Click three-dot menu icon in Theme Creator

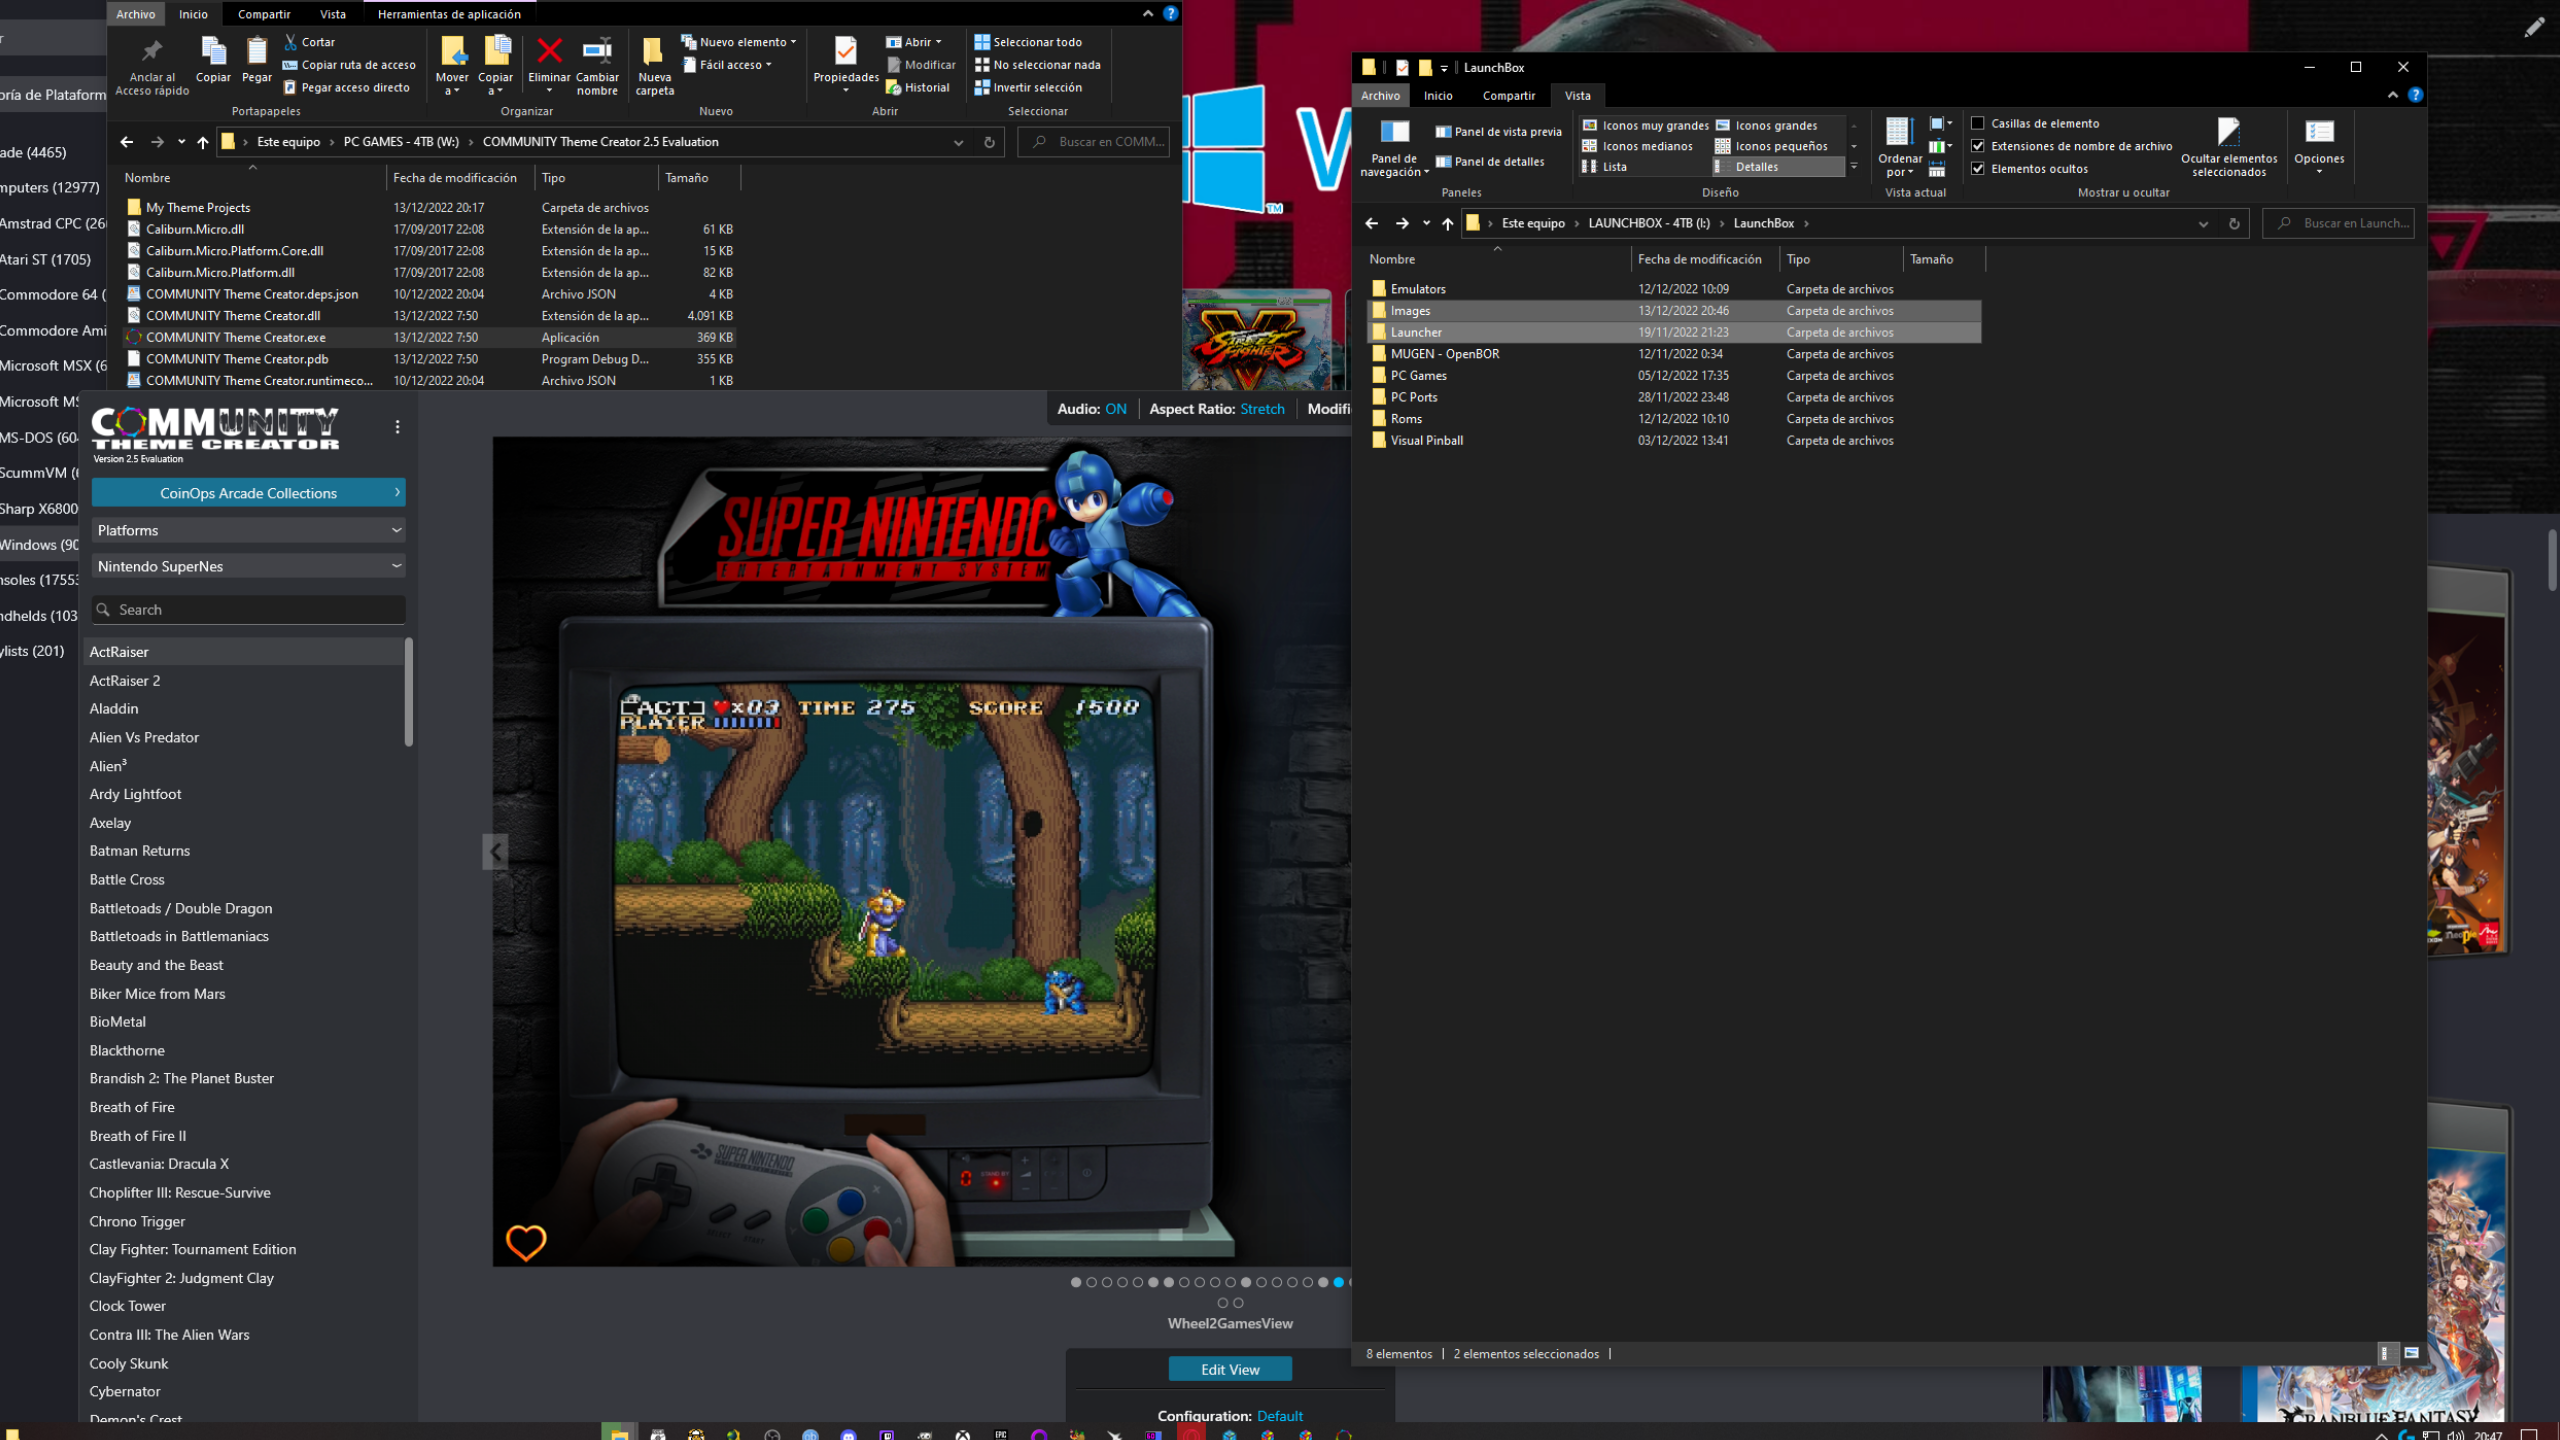397,427
